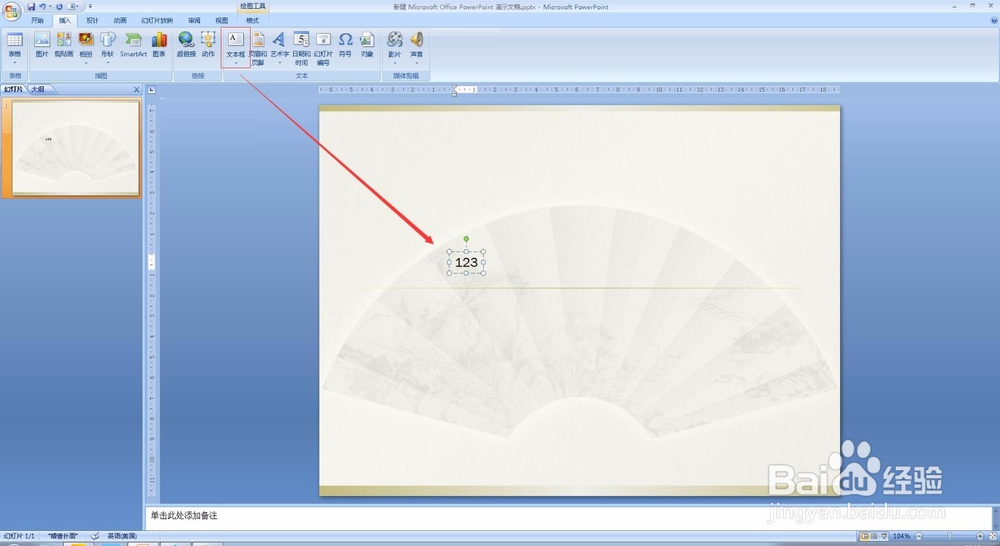The height and width of the screenshot is (546, 1000).
Task: Expand the Movie (影片) dropdown arrow
Action: coord(395,63)
